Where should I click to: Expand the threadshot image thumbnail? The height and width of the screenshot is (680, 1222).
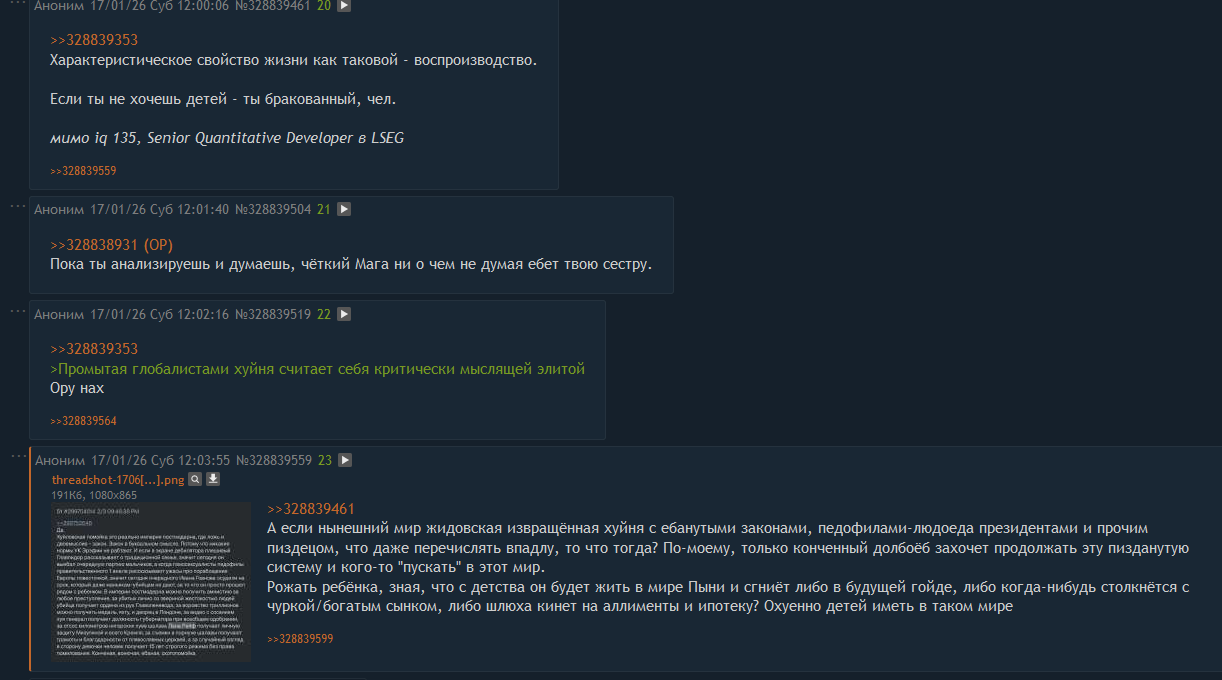(x=151, y=582)
